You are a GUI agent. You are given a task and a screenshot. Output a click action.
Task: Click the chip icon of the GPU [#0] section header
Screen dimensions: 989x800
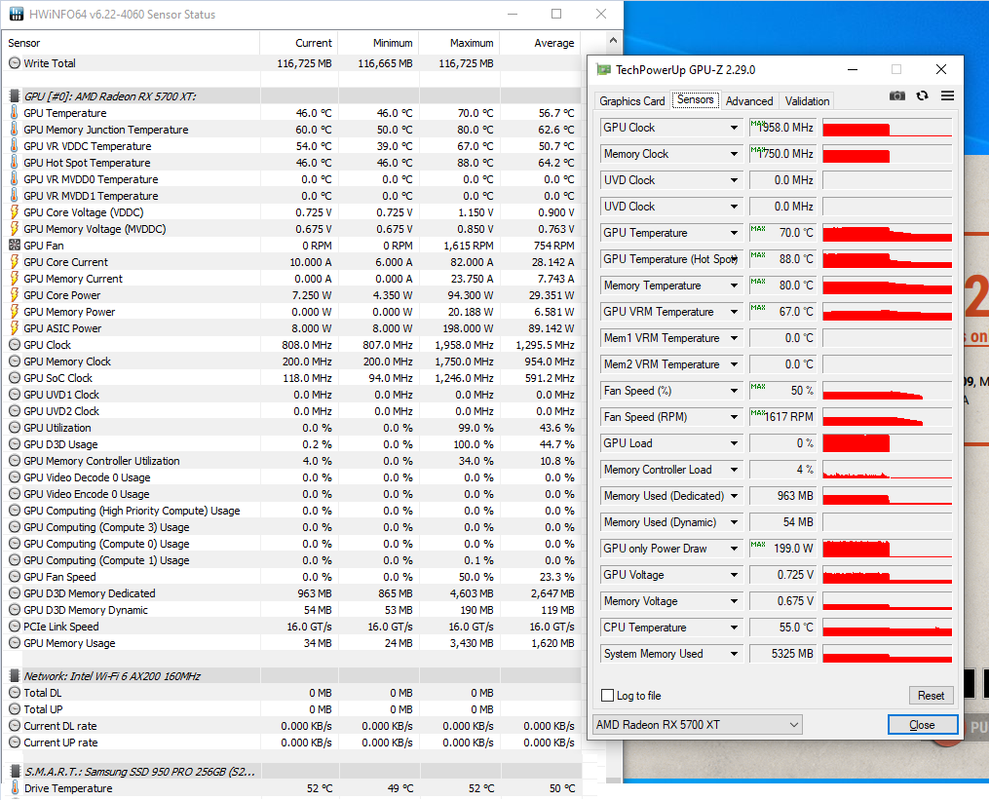point(14,97)
